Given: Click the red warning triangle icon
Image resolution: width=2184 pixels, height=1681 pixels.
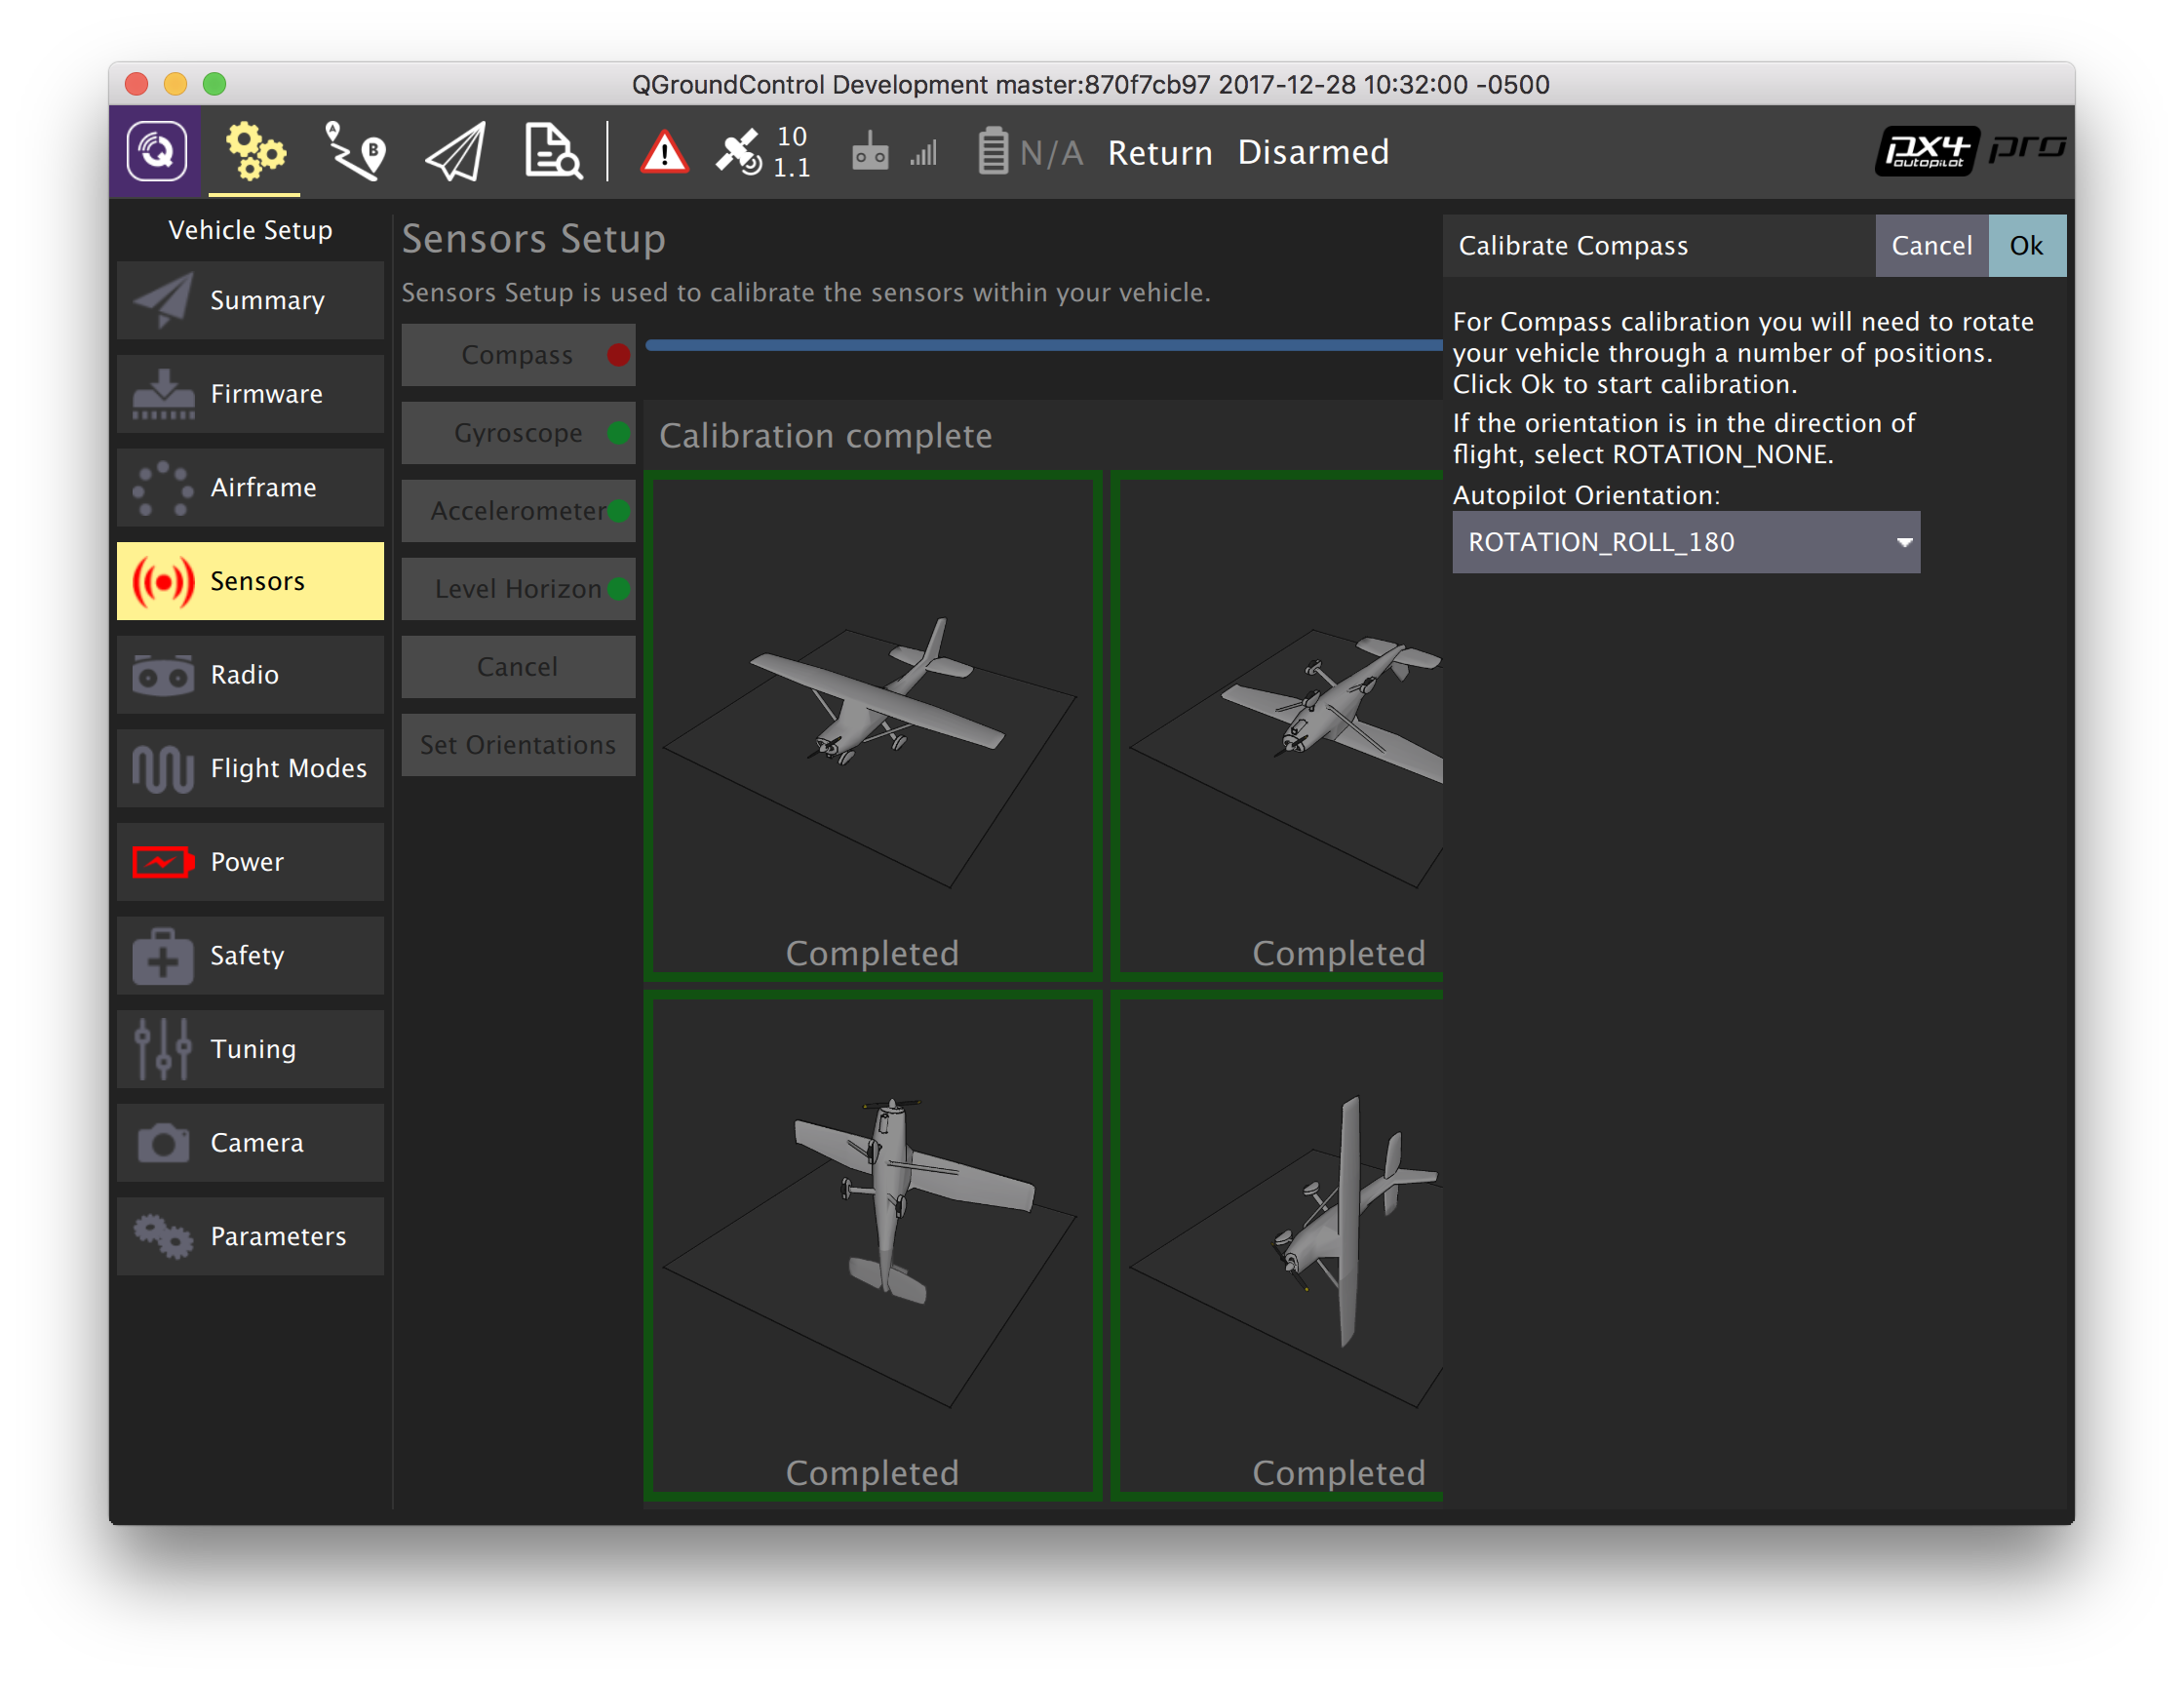Looking at the screenshot, I should click(x=664, y=153).
